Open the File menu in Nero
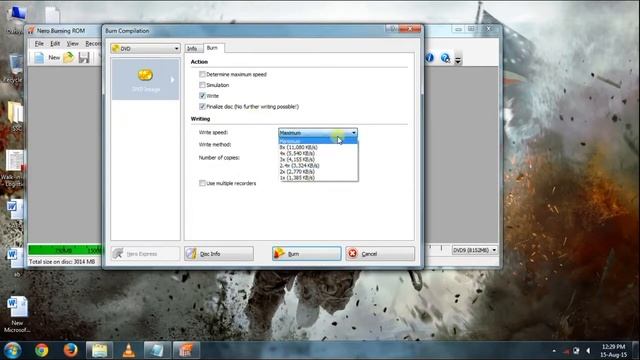 pos(39,43)
